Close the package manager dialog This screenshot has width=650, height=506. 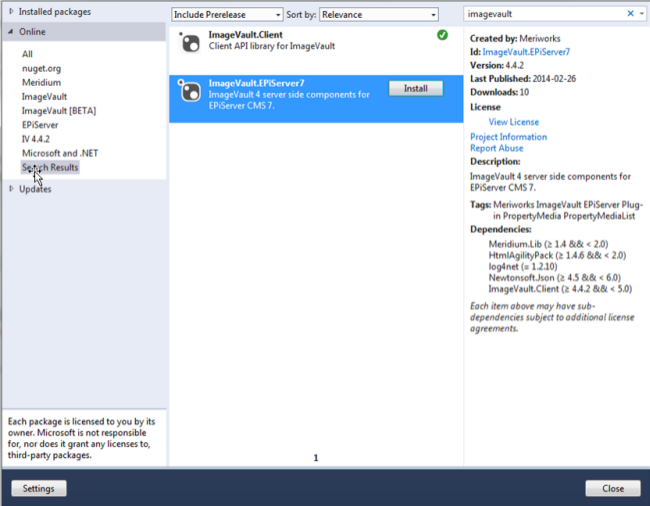point(612,489)
